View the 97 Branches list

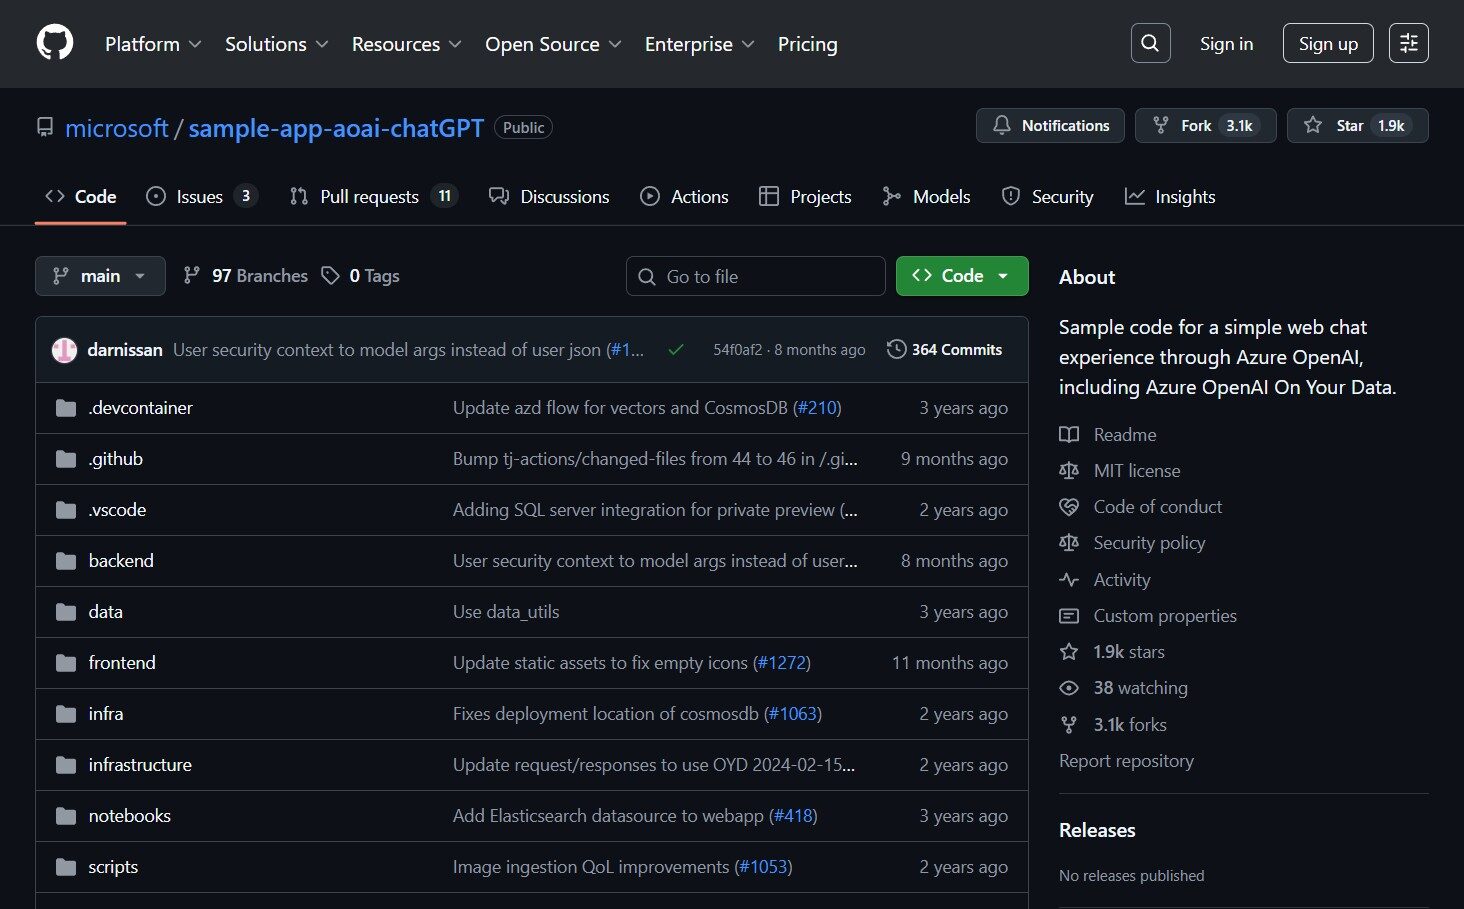(246, 276)
